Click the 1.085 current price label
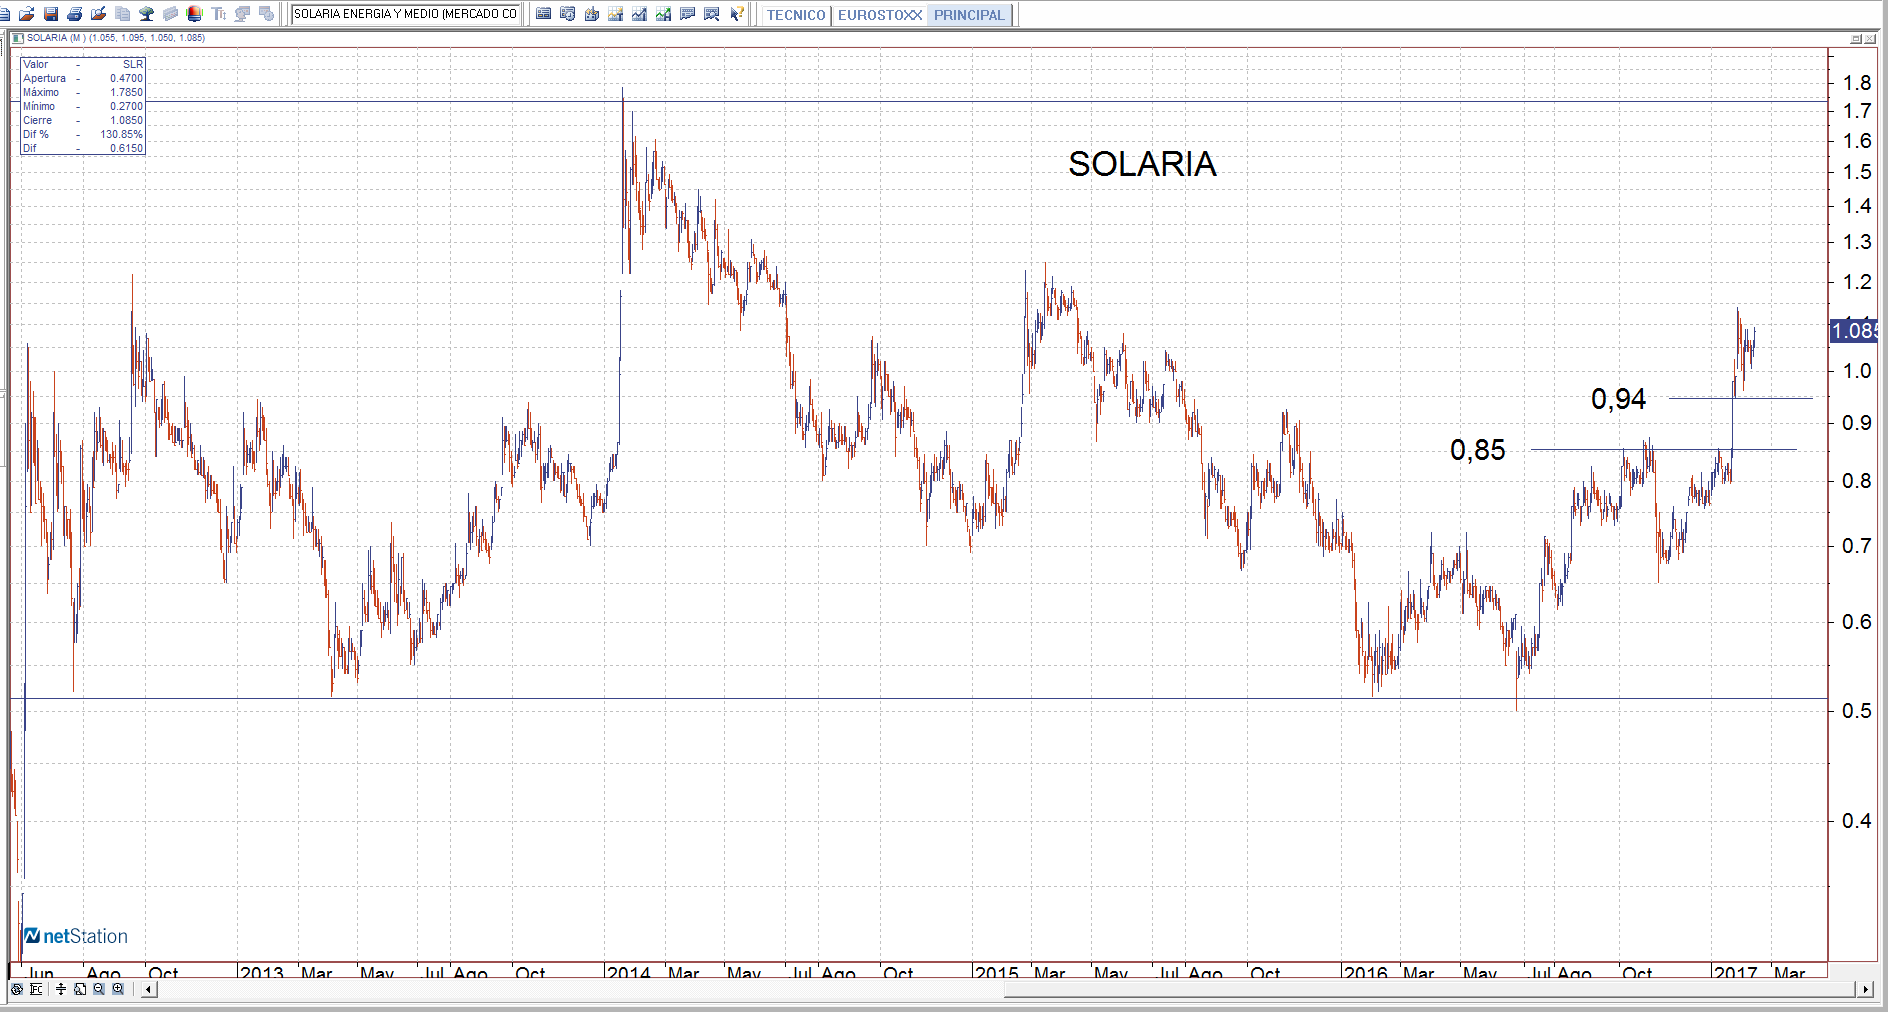 pyautogui.click(x=1854, y=331)
